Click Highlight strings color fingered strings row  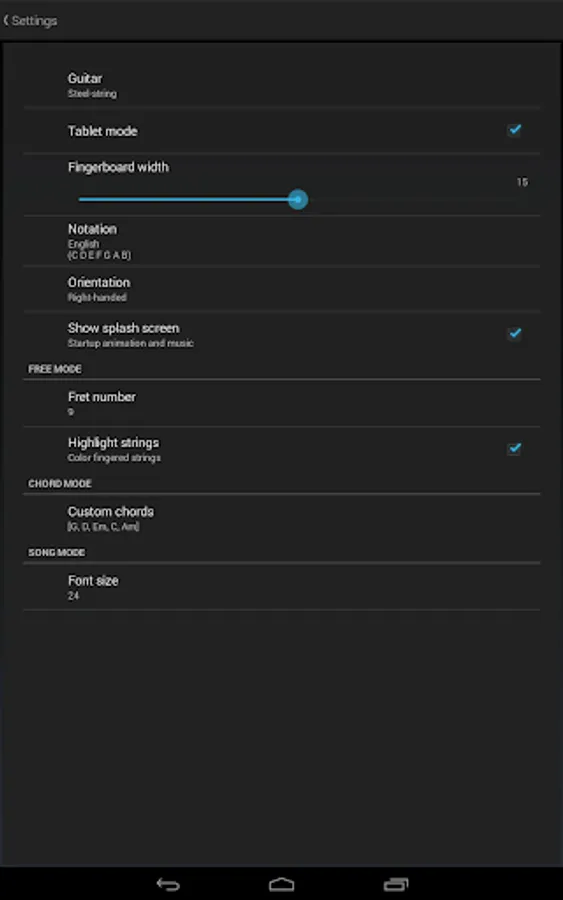281,449
